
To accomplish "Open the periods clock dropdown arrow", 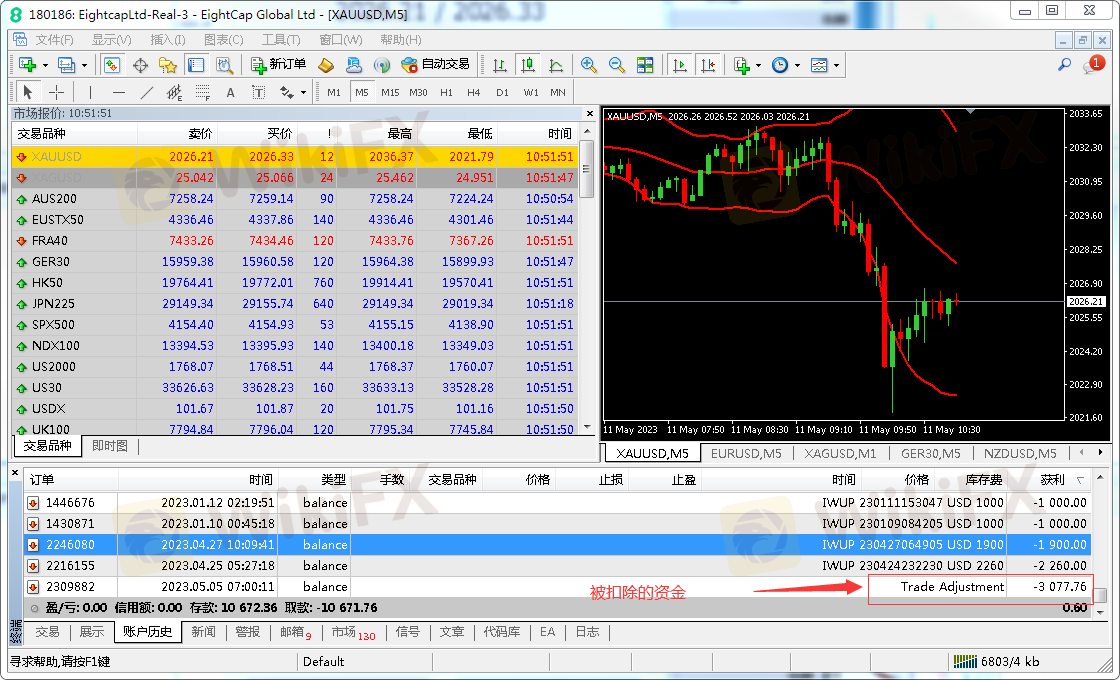I will (x=797, y=66).
